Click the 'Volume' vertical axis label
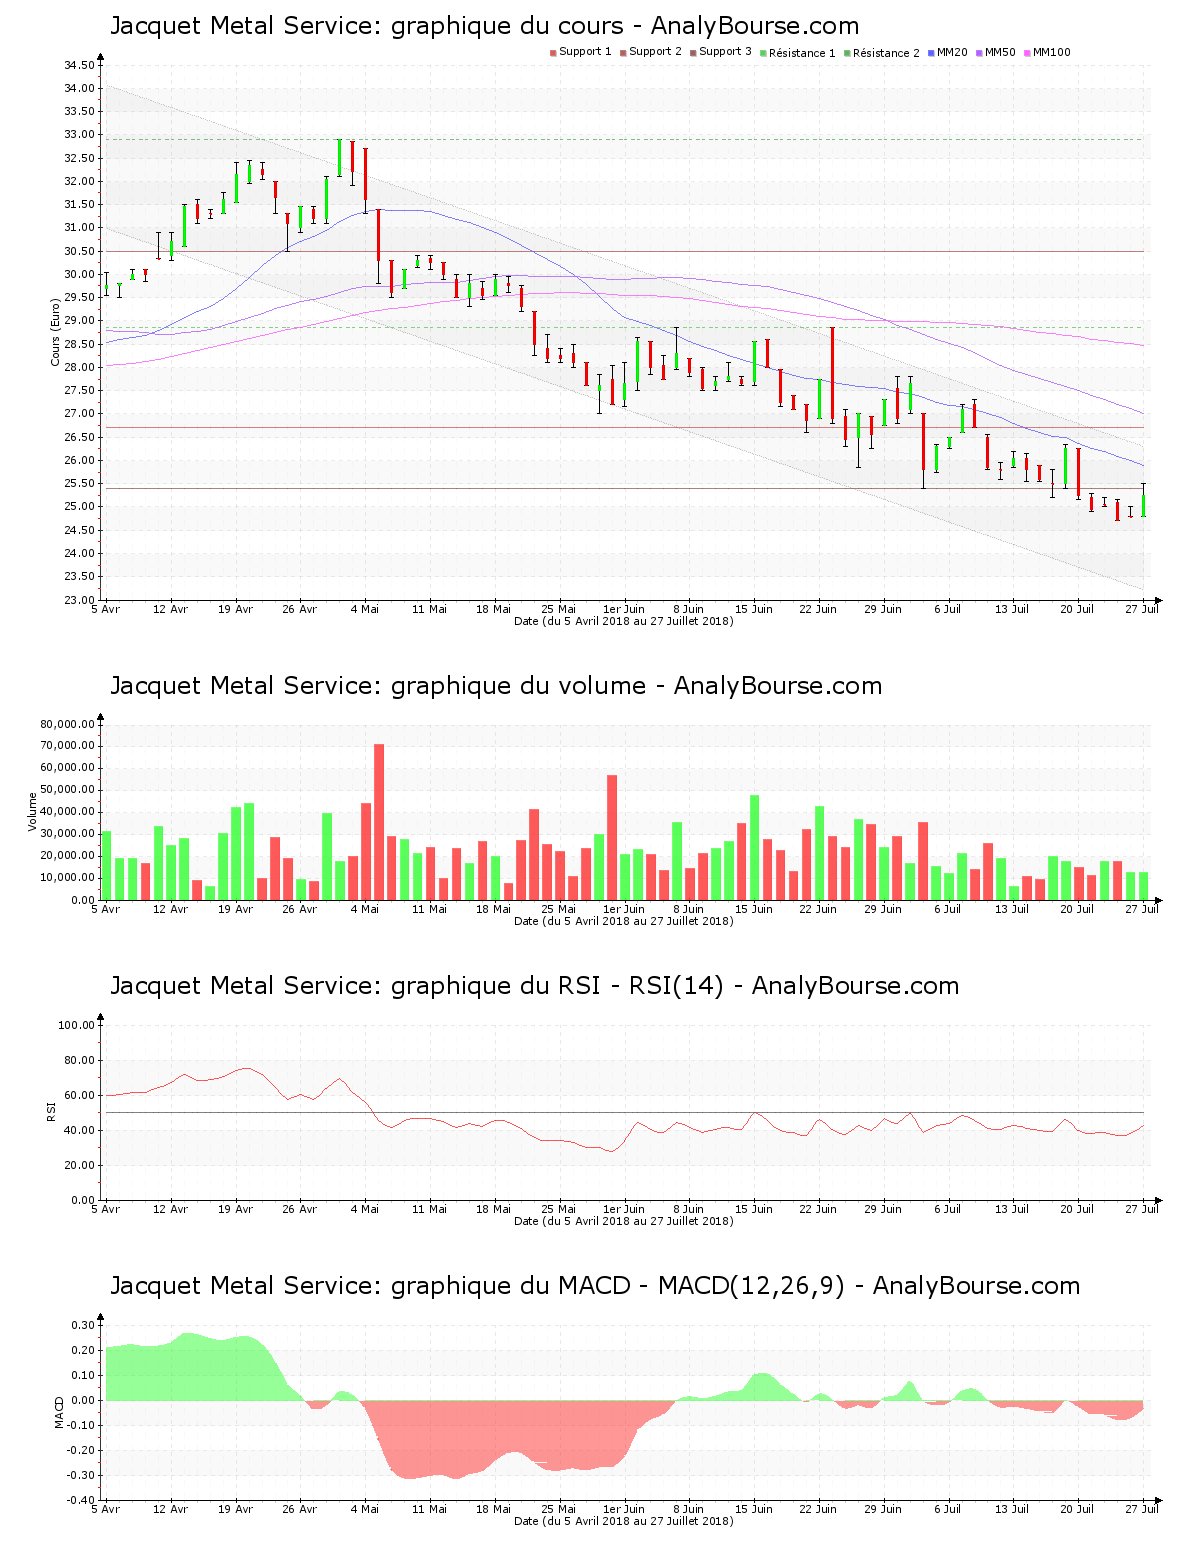This screenshot has width=1200, height=1550. pyautogui.click(x=33, y=812)
